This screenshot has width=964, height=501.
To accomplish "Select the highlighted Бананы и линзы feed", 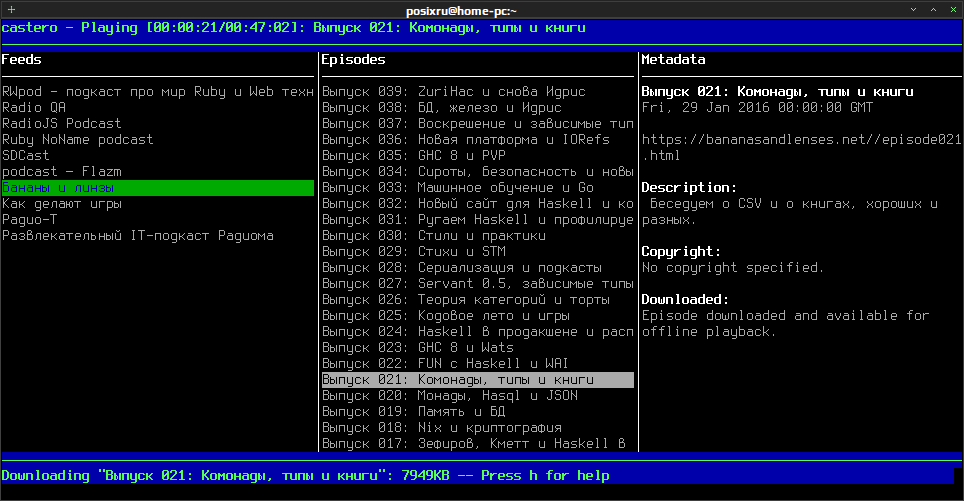I will [158, 187].
